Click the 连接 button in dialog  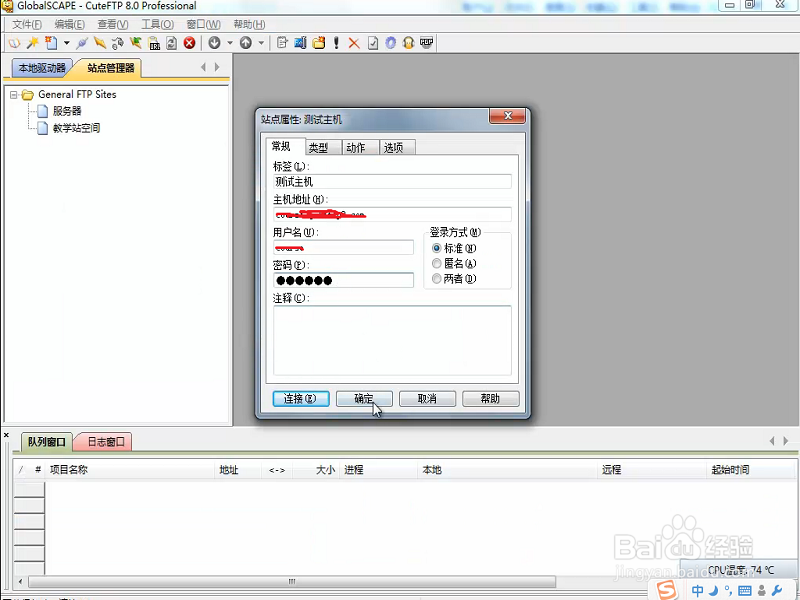pyautogui.click(x=301, y=399)
